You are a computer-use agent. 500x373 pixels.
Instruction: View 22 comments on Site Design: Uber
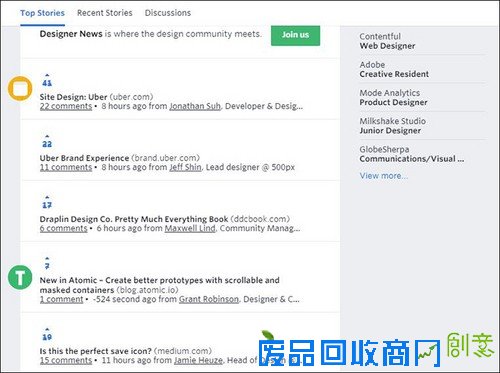click(66, 106)
